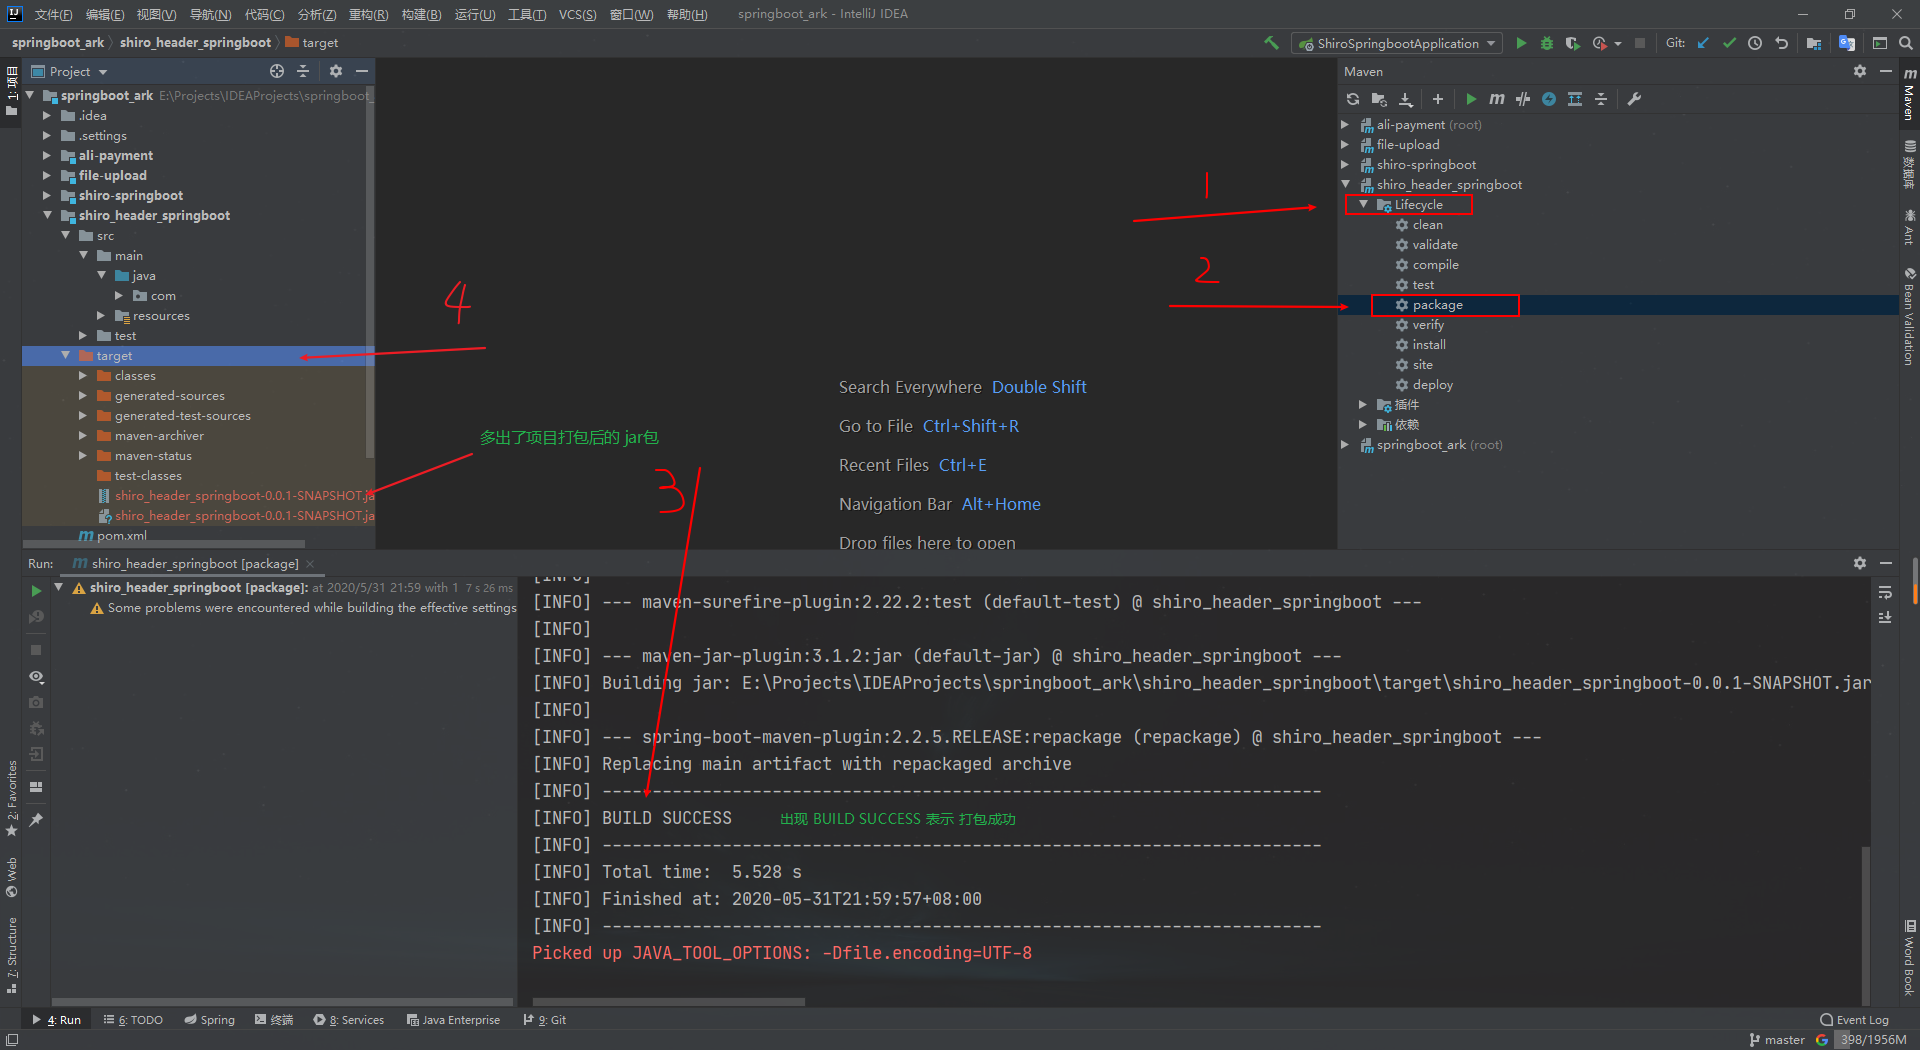Click Git update/pull blue arrow icon
Viewport: 1920px width, 1050px height.
(x=1703, y=43)
